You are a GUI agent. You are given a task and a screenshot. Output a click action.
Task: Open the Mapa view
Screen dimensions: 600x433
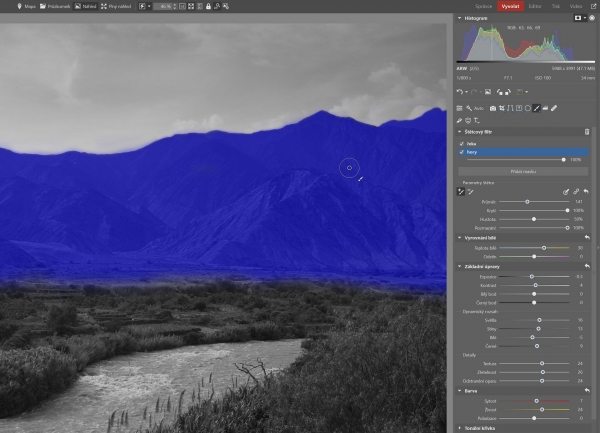(x=26, y=6)
